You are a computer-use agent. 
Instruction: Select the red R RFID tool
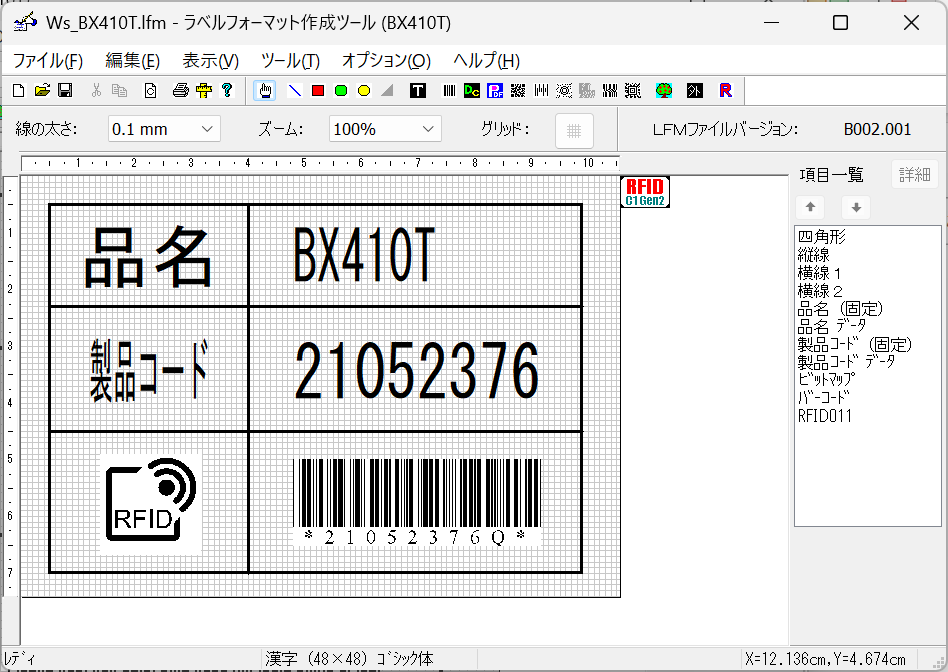coord(726,91)
